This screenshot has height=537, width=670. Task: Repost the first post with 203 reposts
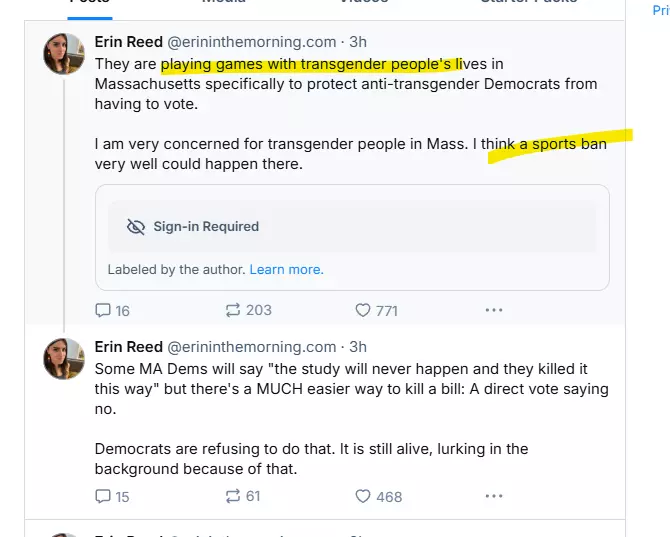[x=233, y=310]
